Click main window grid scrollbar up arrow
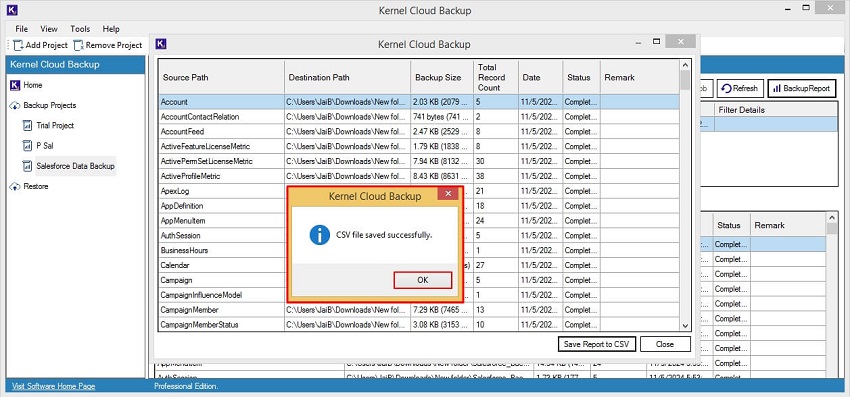 tap(832, 217)
